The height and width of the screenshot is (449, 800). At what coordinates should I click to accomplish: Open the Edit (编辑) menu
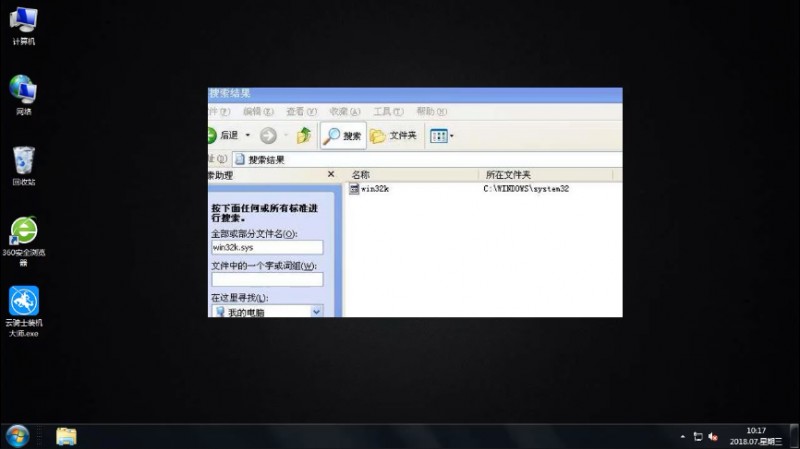coord(258,111)
